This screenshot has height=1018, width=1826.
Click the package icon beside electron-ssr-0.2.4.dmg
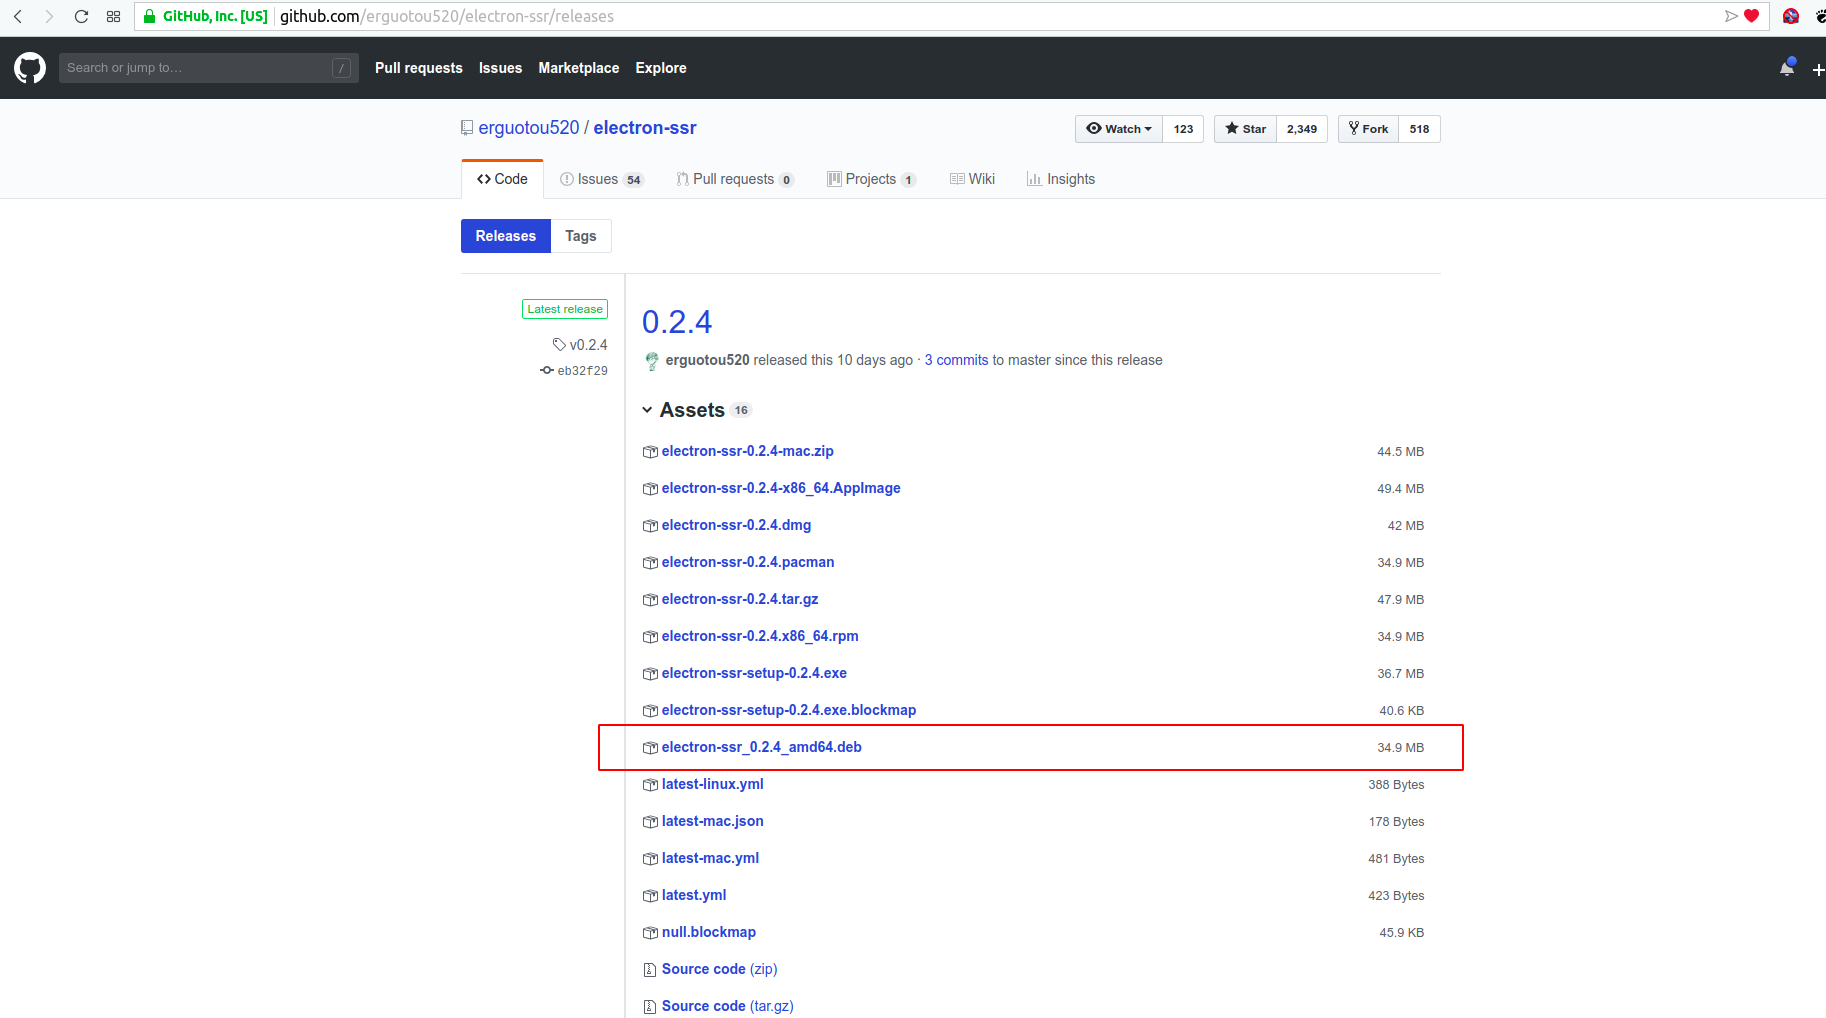[650, 526]
